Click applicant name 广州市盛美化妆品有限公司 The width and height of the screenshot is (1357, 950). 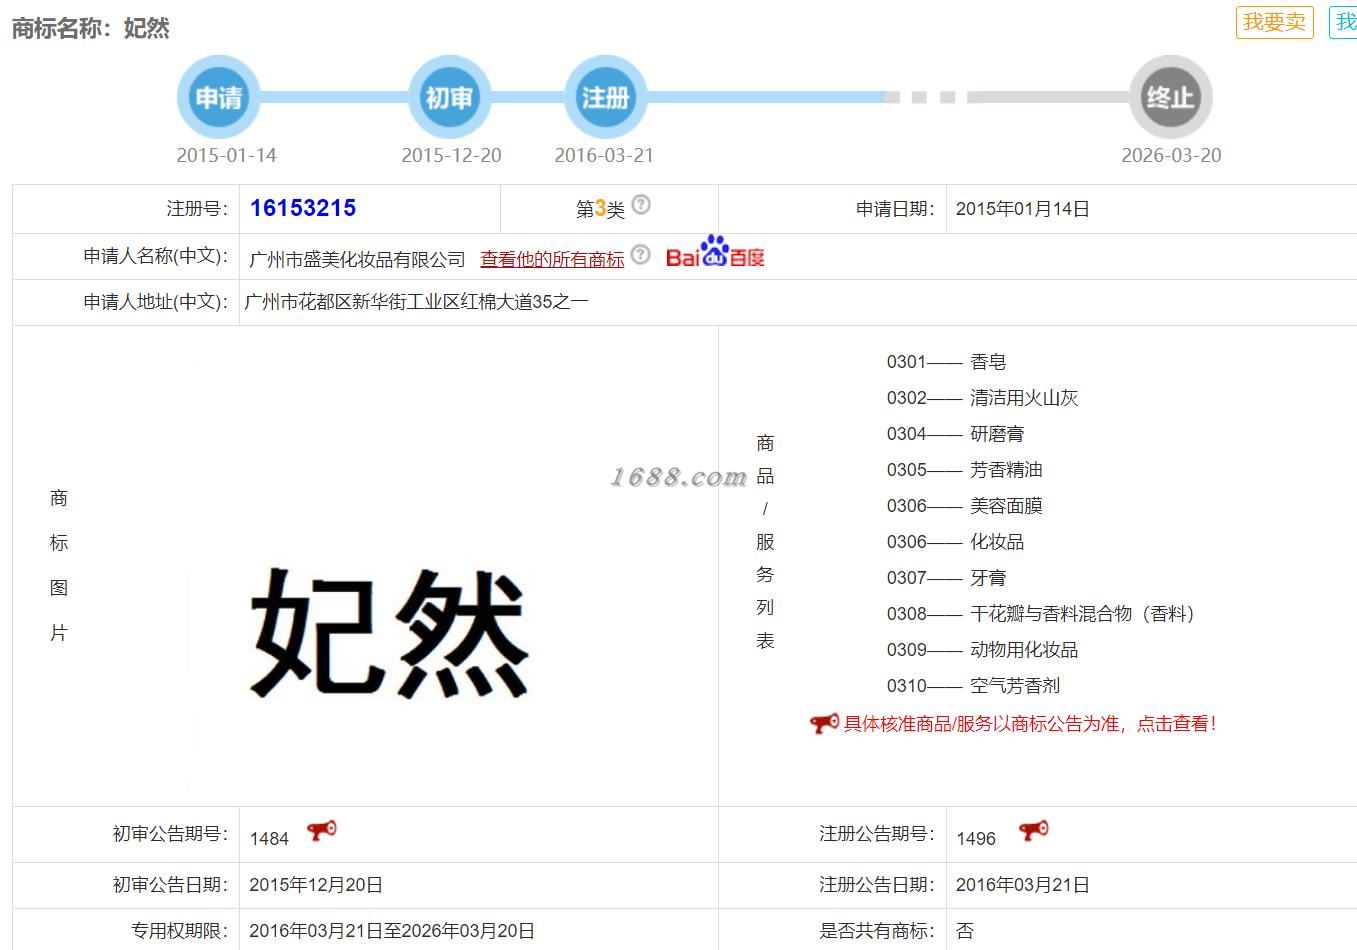click(x=357, y=259)
